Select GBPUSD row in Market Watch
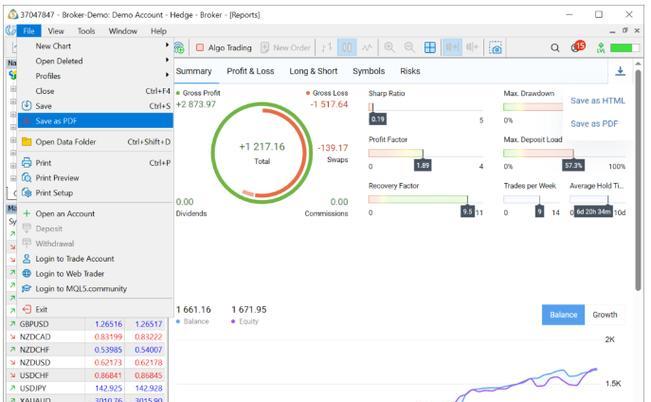This screenshot has width=651, height=402. point(87,324)
